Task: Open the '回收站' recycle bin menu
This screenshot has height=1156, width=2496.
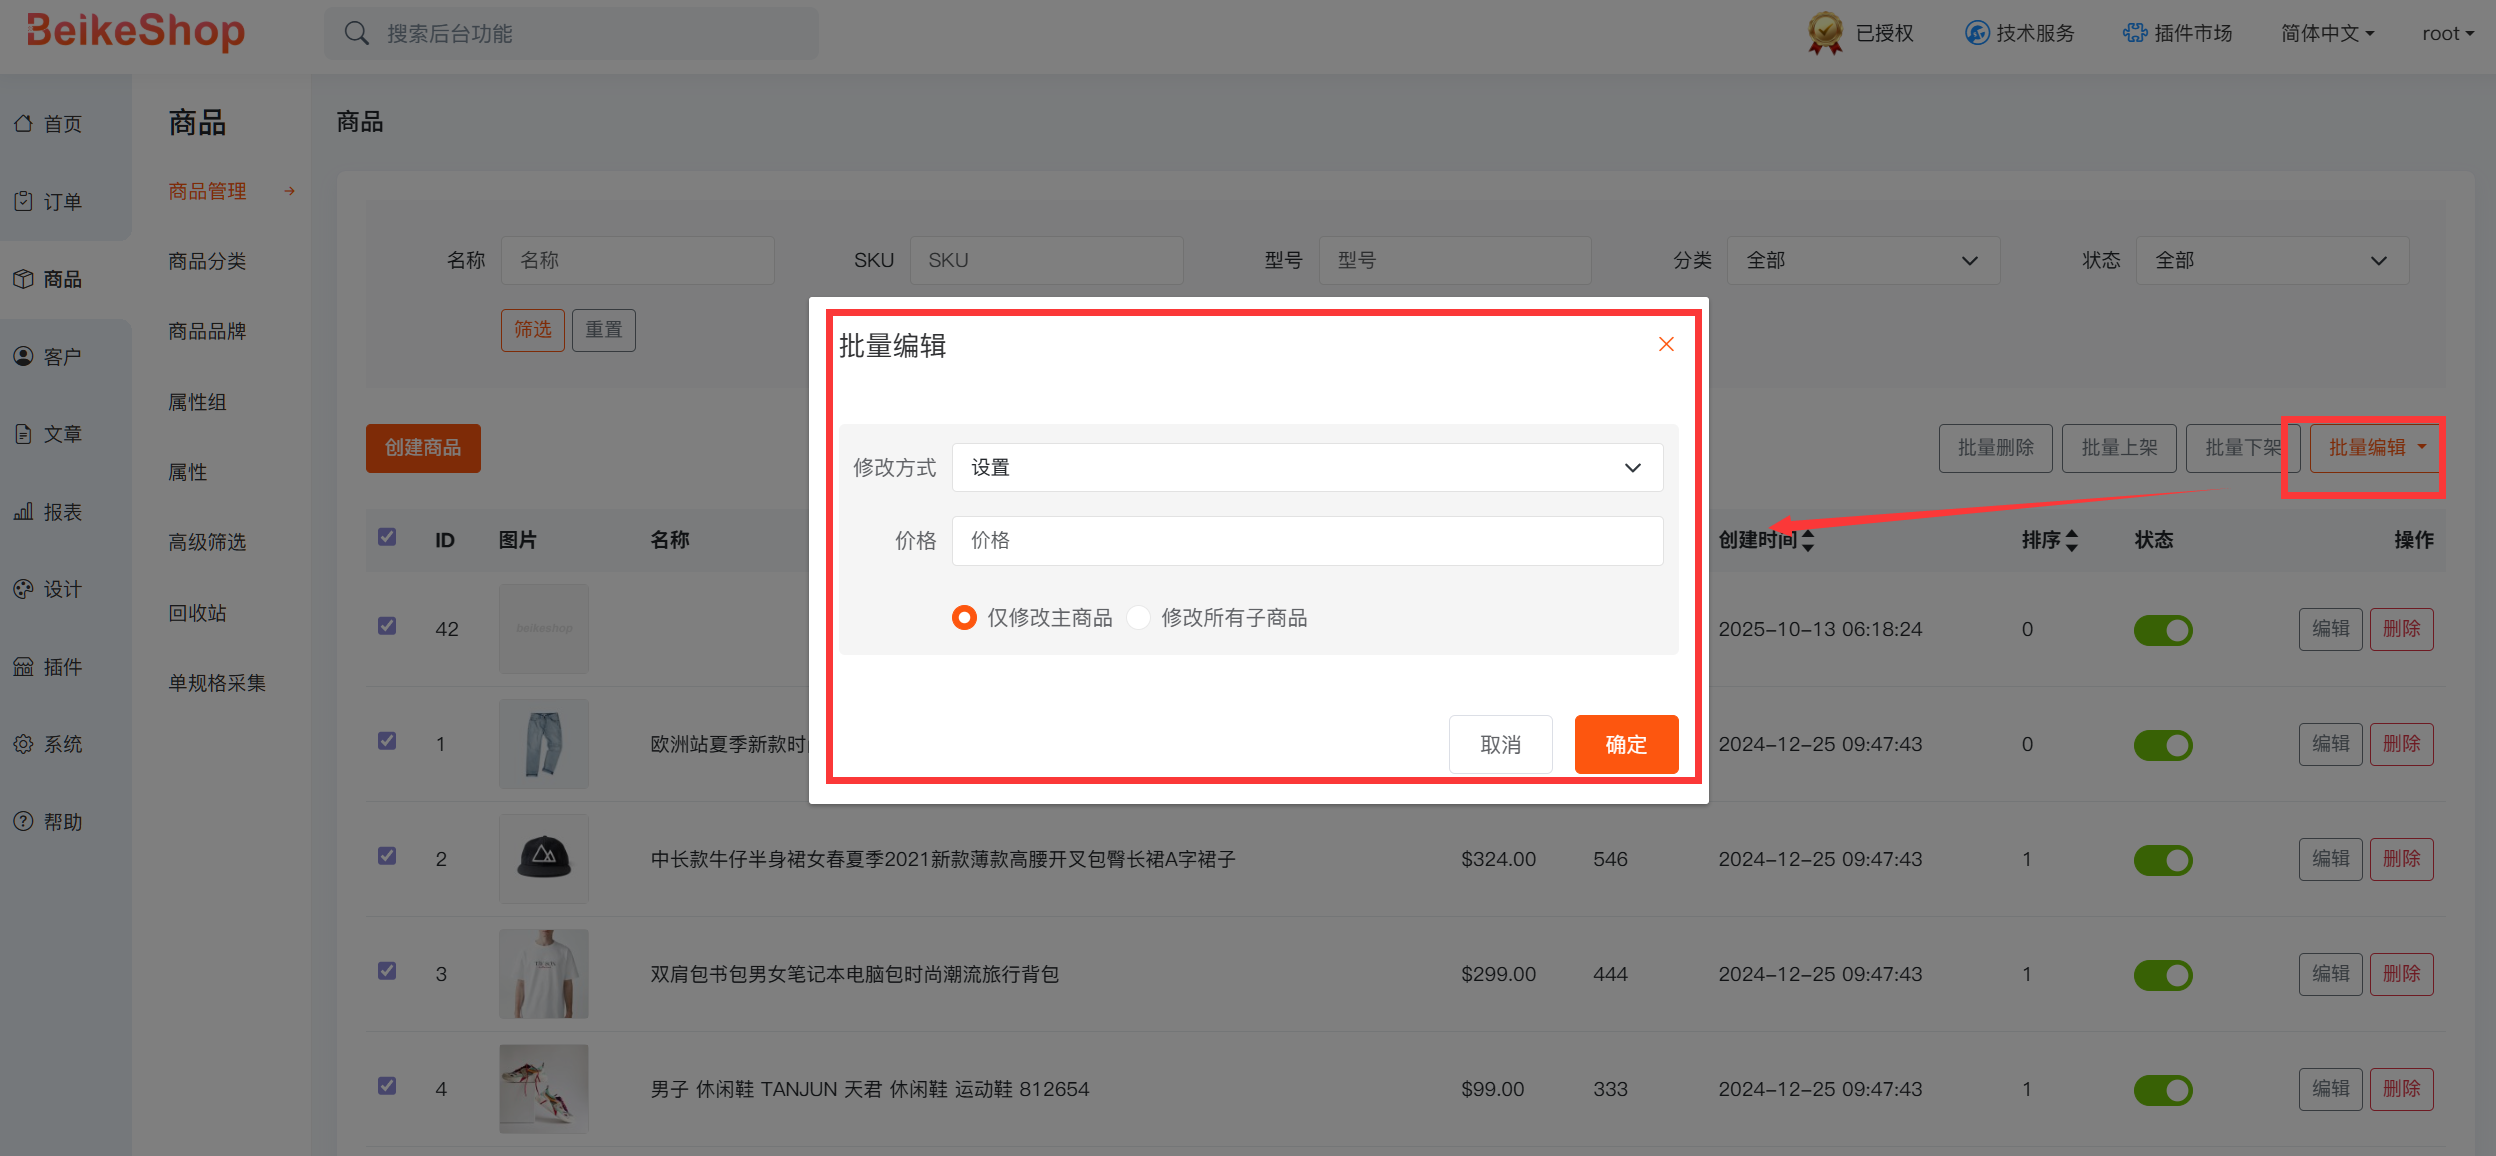Action: [x=197, y=613]
